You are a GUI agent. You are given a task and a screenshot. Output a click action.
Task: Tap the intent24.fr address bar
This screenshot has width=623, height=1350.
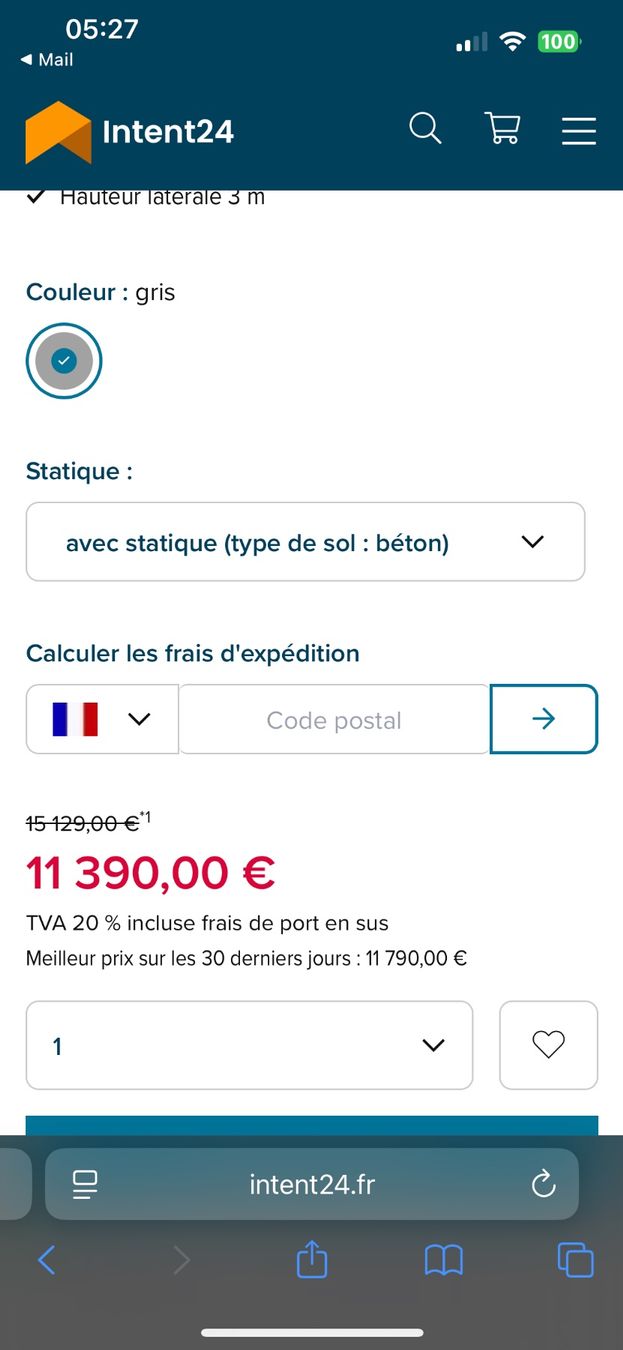pos(312,1185)
